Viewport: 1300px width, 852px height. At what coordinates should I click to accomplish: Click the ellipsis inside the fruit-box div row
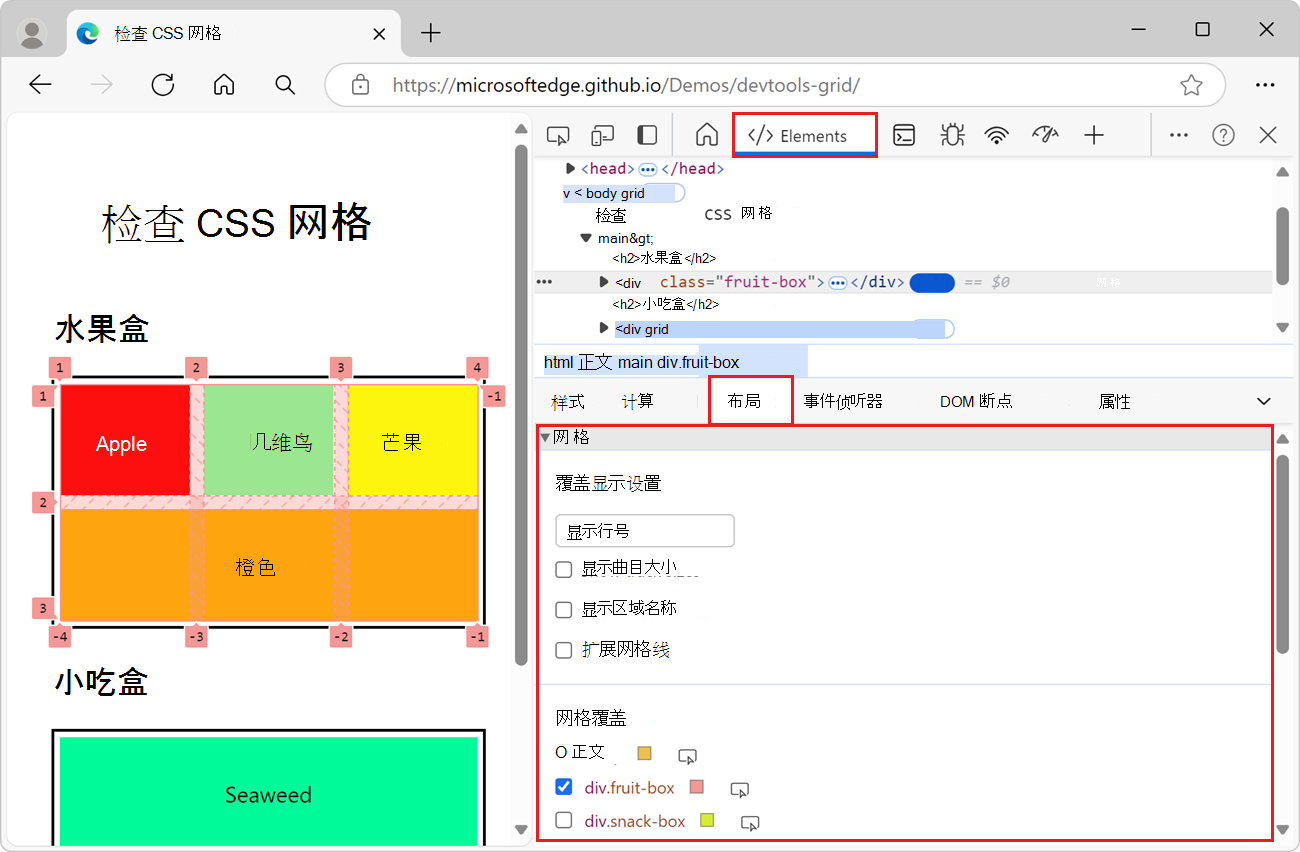tap(838, 283)
